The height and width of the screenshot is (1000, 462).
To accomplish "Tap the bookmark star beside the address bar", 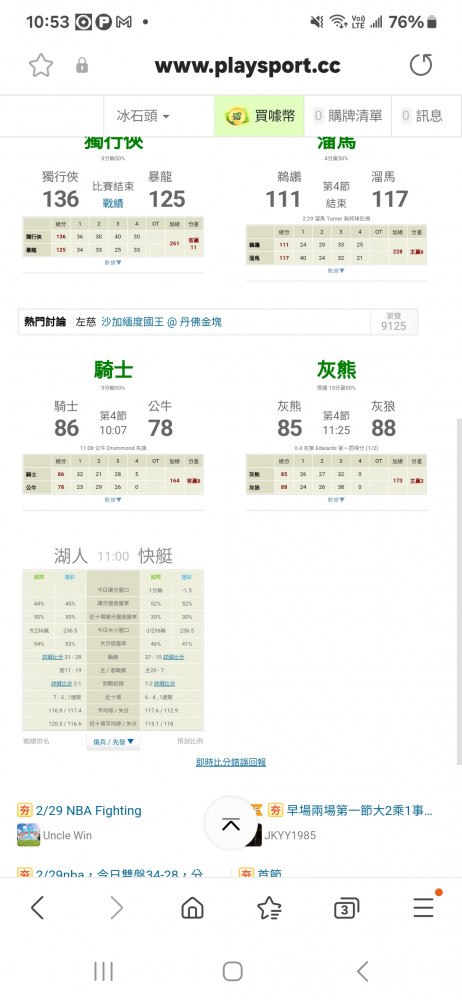I will 41,65.
